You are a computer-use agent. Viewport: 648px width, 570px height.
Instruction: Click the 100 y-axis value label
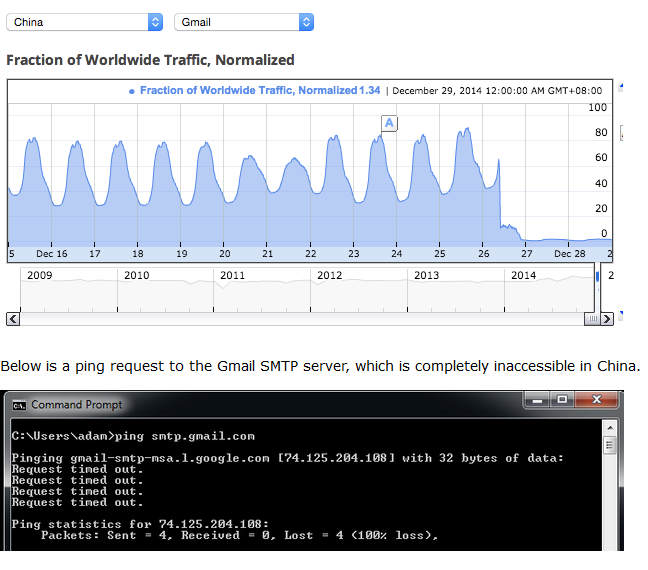point(598,107)
